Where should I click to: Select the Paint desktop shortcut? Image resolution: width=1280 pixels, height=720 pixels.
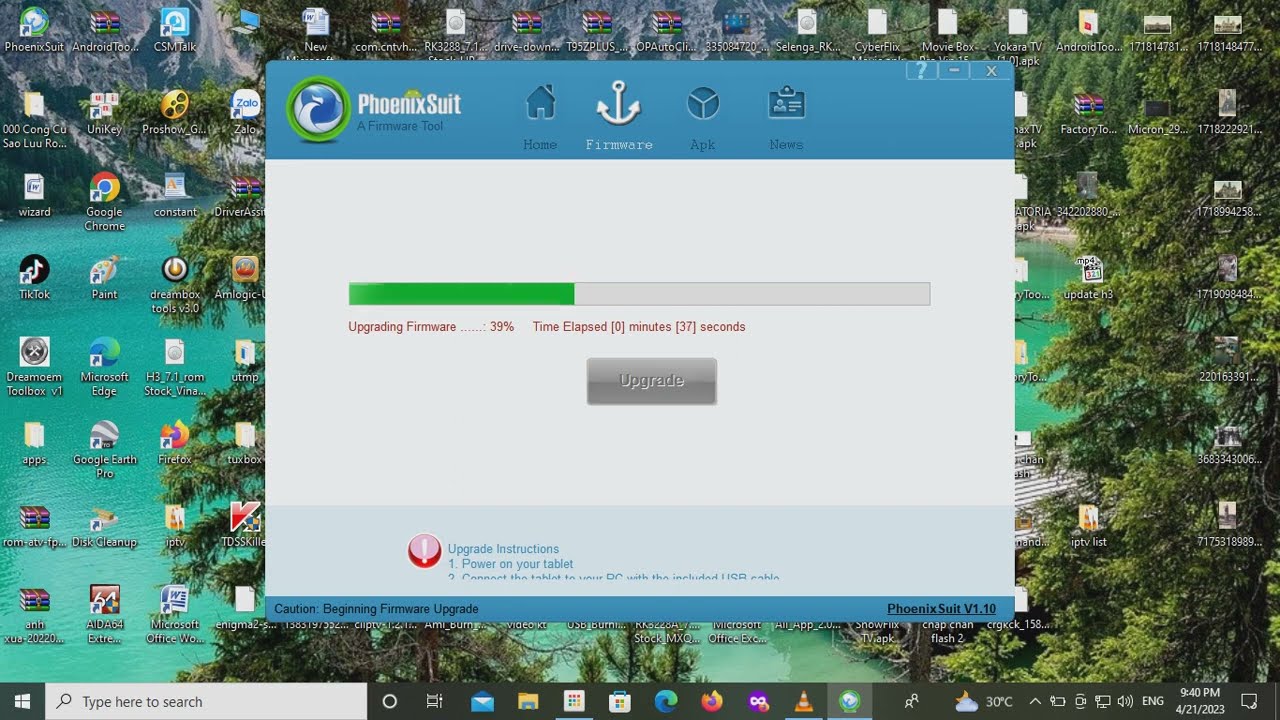(104, 278)
